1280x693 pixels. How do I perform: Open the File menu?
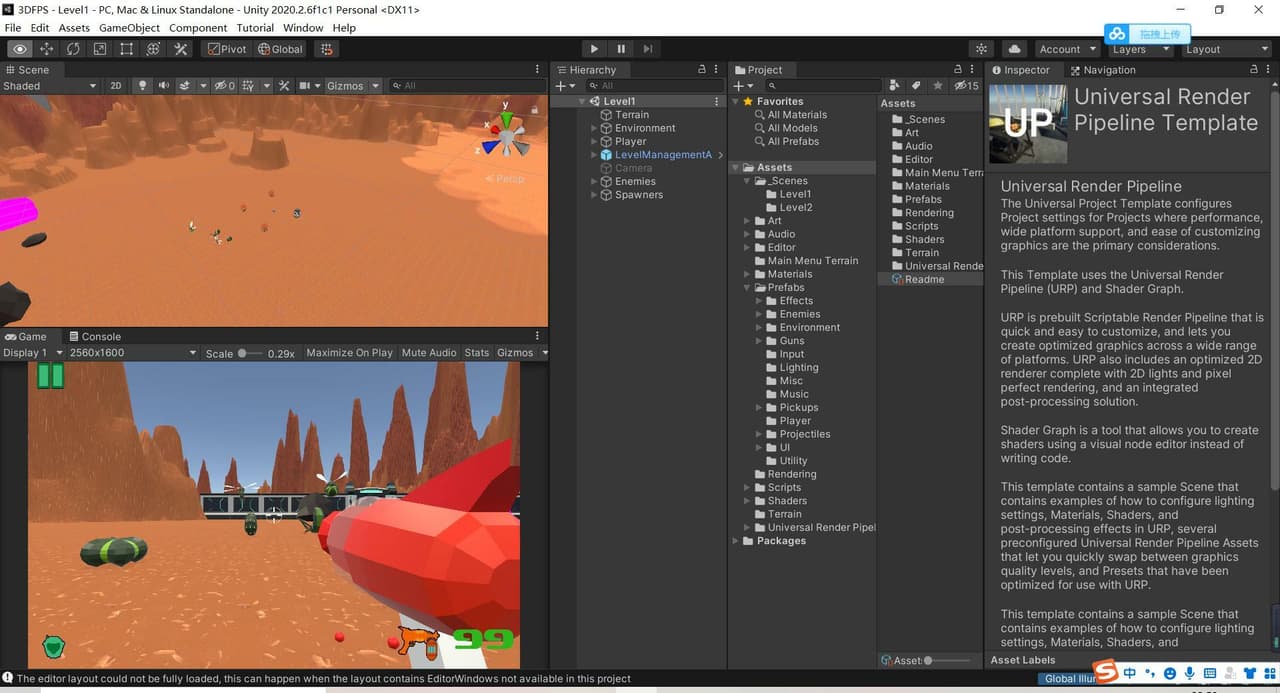click(13, 28)
